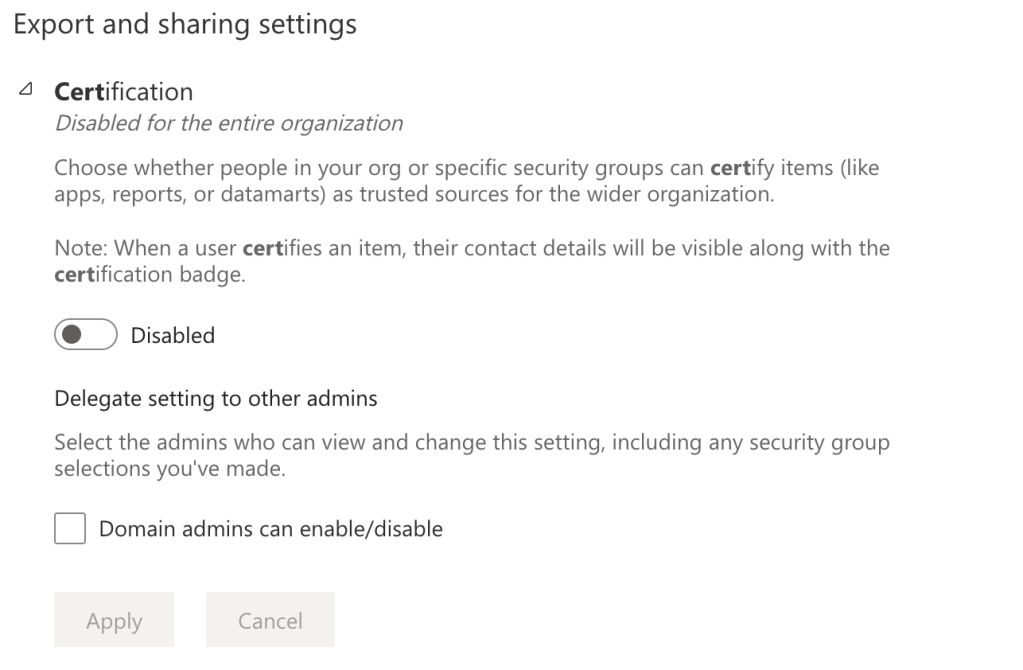Check the Domain admins can enable/disable box
This screenshot has height=670, width=1023.
coord(70,529)
